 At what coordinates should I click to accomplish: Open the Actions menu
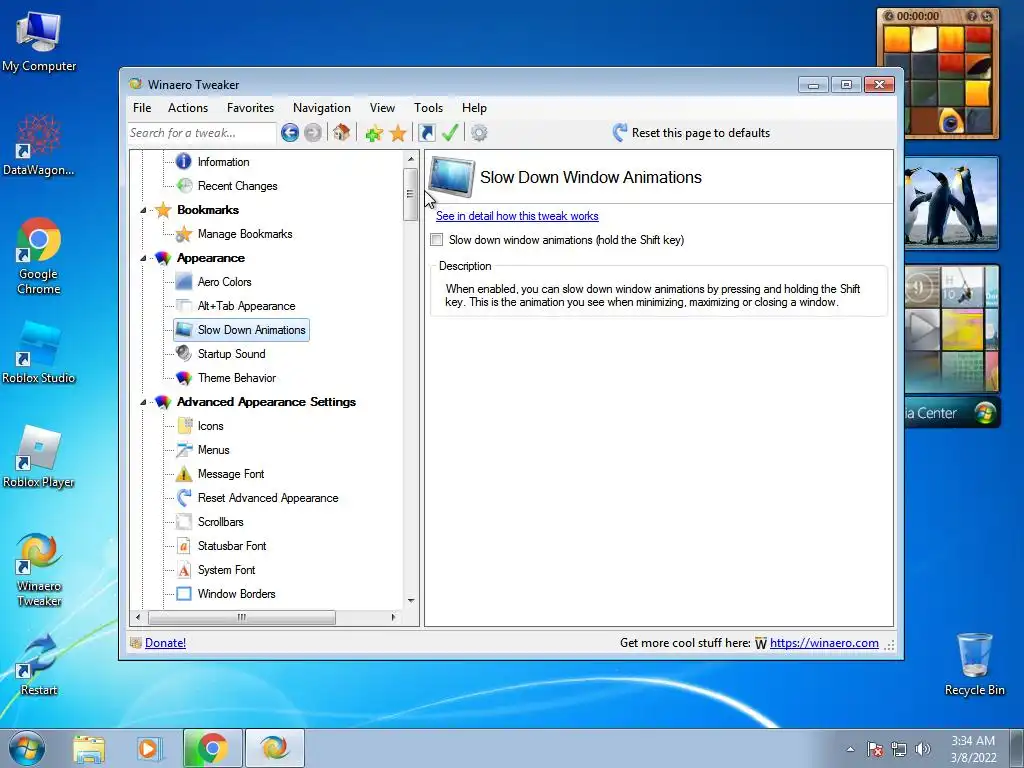tap(188, 108)
